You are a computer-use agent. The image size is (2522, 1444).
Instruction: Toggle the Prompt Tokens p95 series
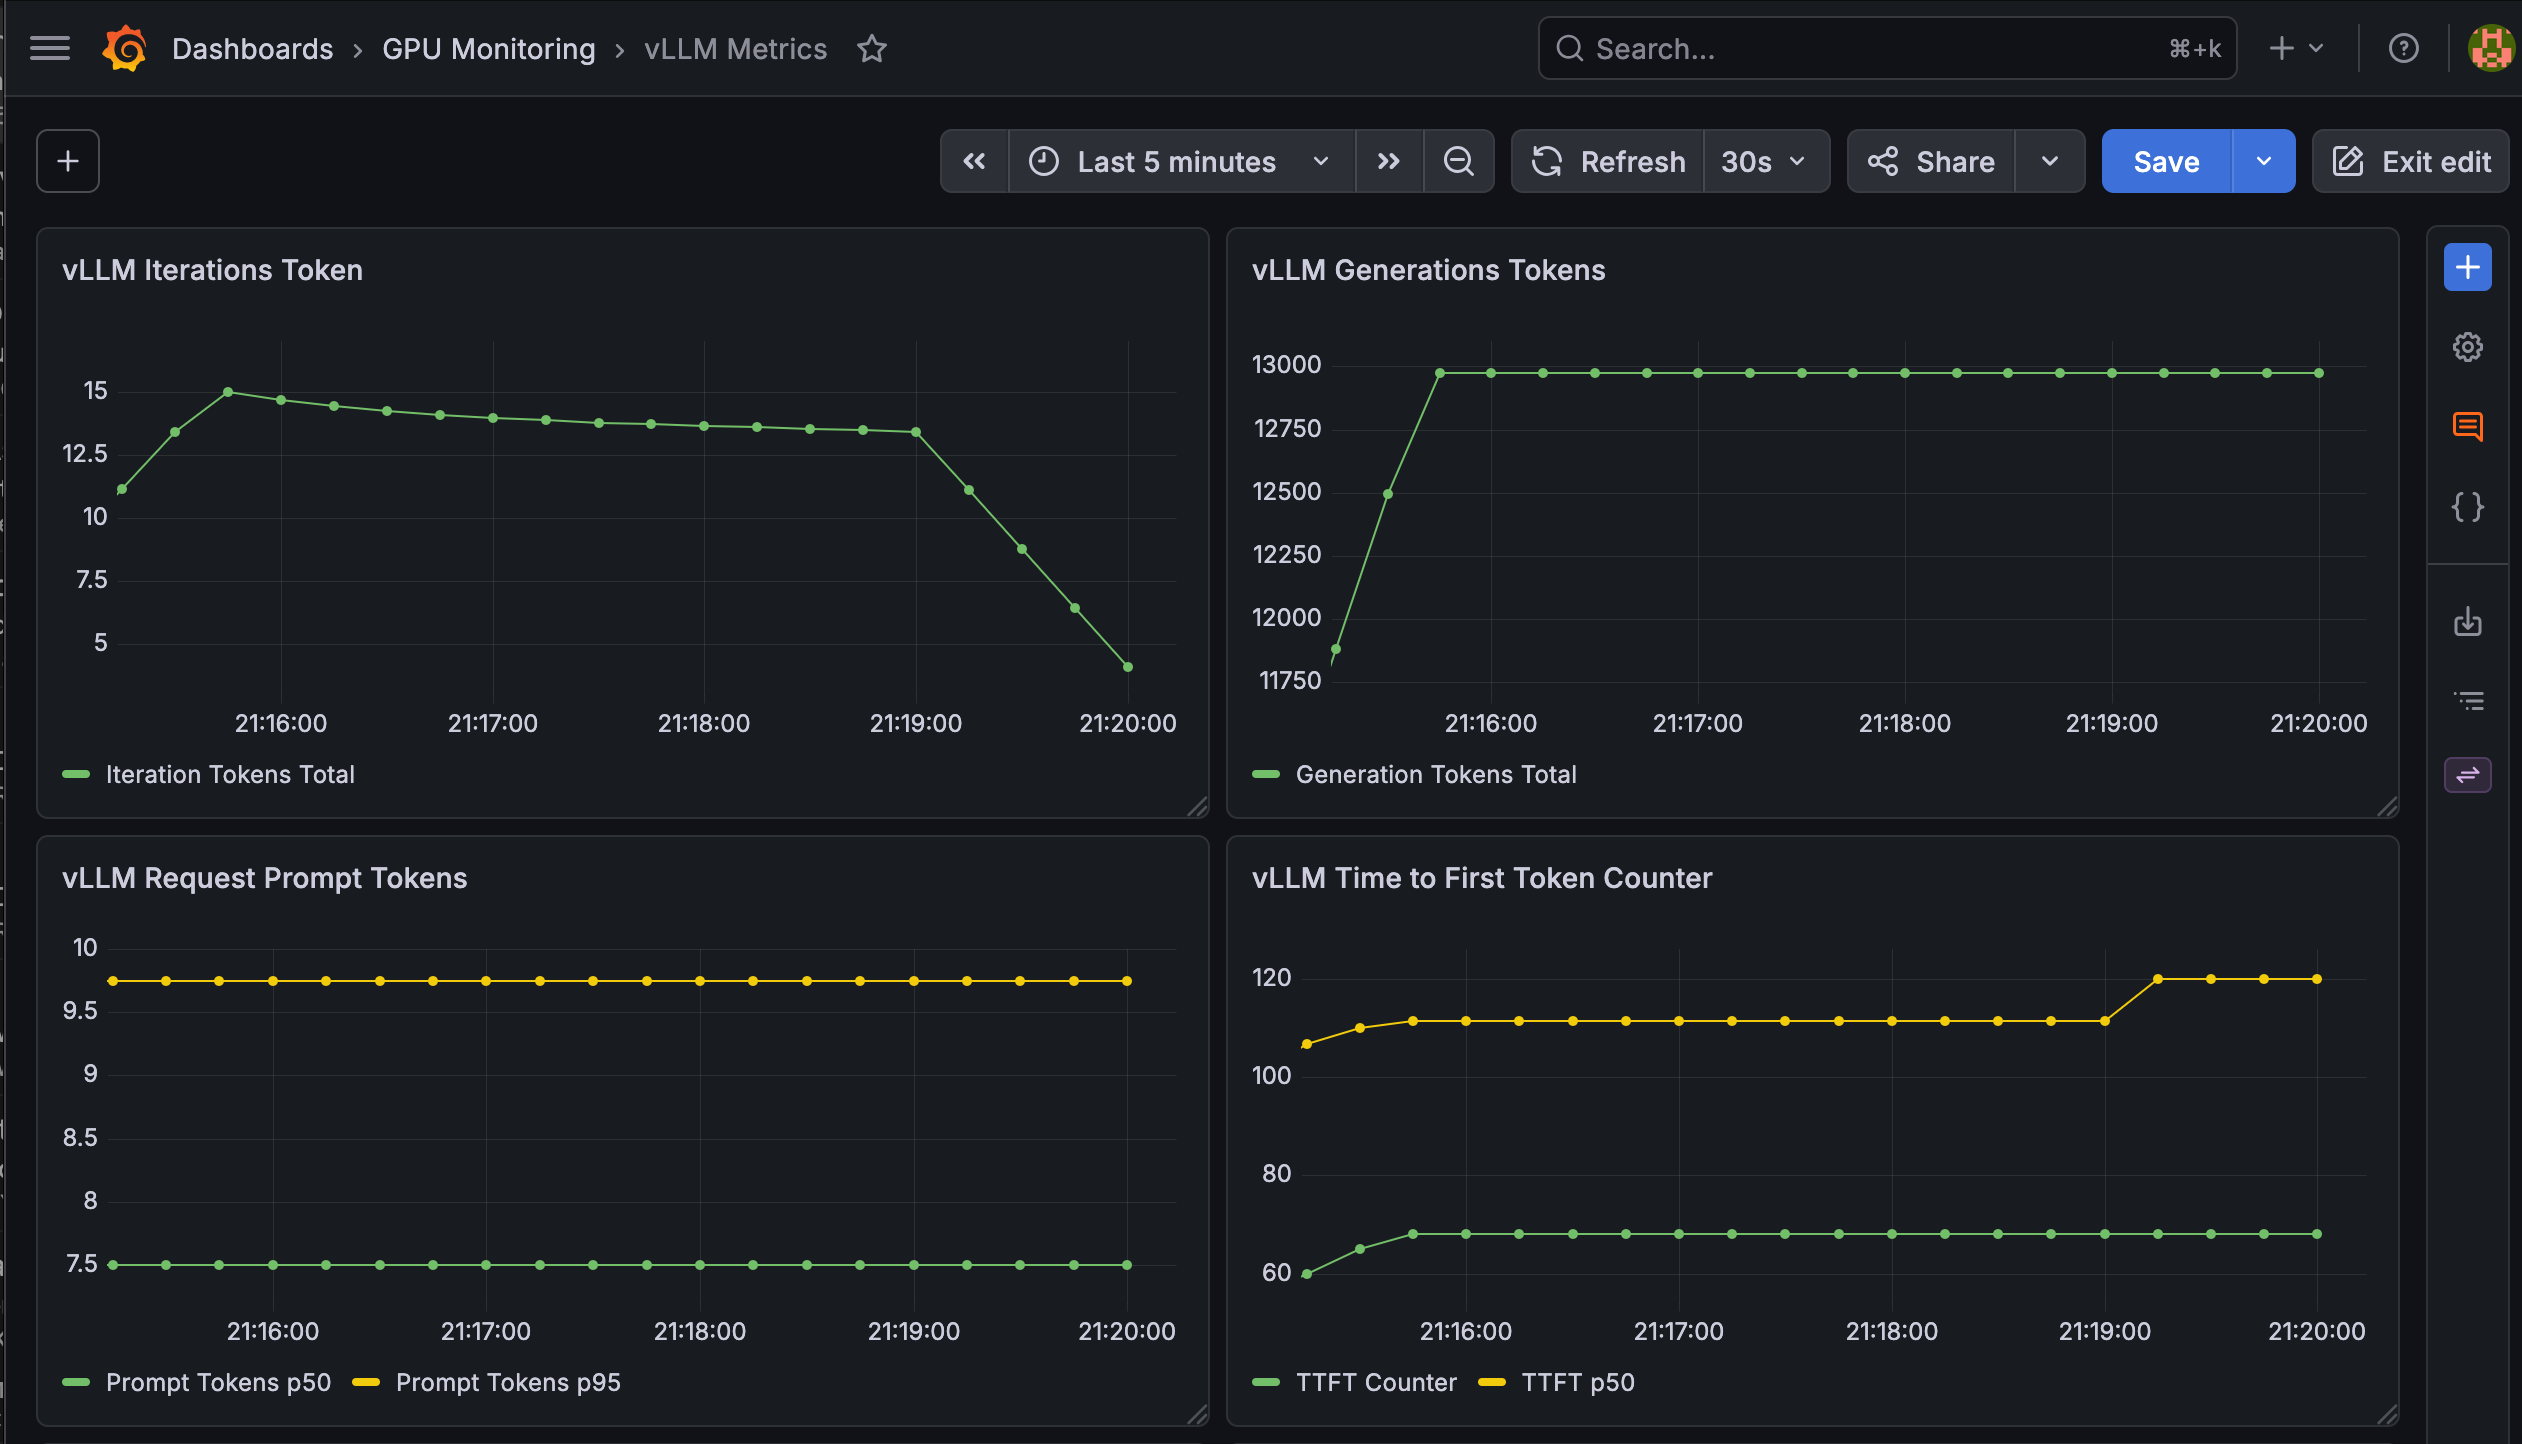[x=487, y=1382]
